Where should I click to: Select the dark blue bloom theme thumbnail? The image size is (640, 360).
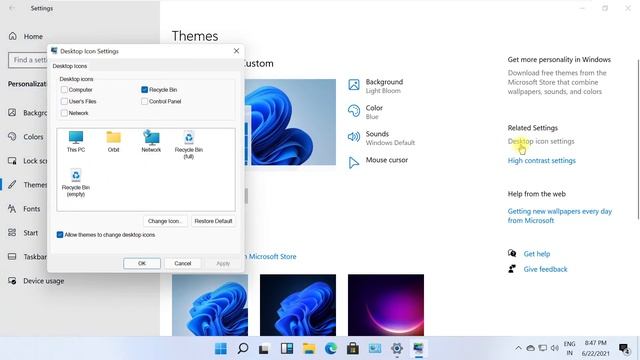pos(298,305)
